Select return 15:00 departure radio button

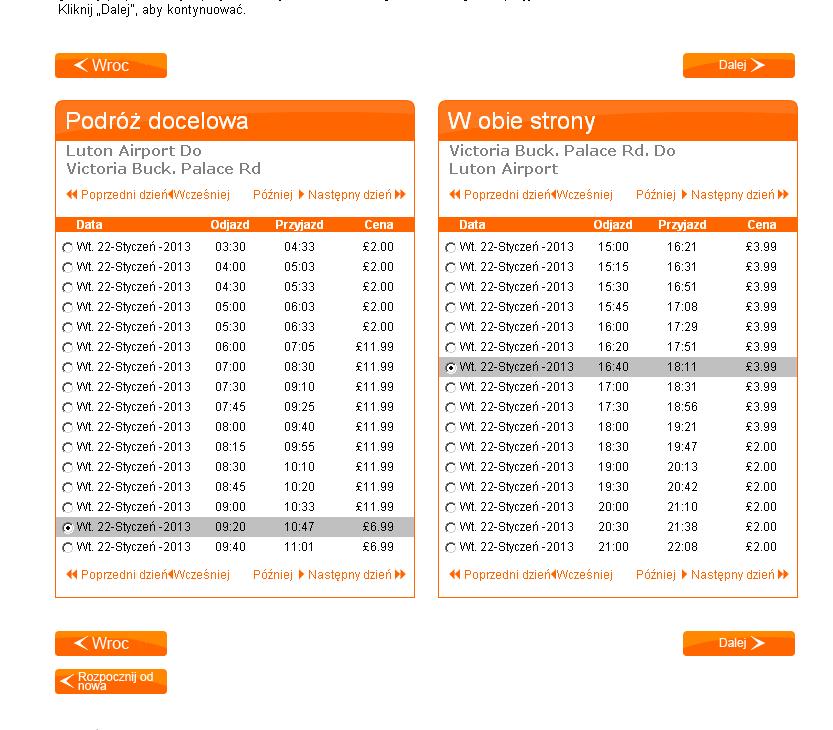pos(450,248)
